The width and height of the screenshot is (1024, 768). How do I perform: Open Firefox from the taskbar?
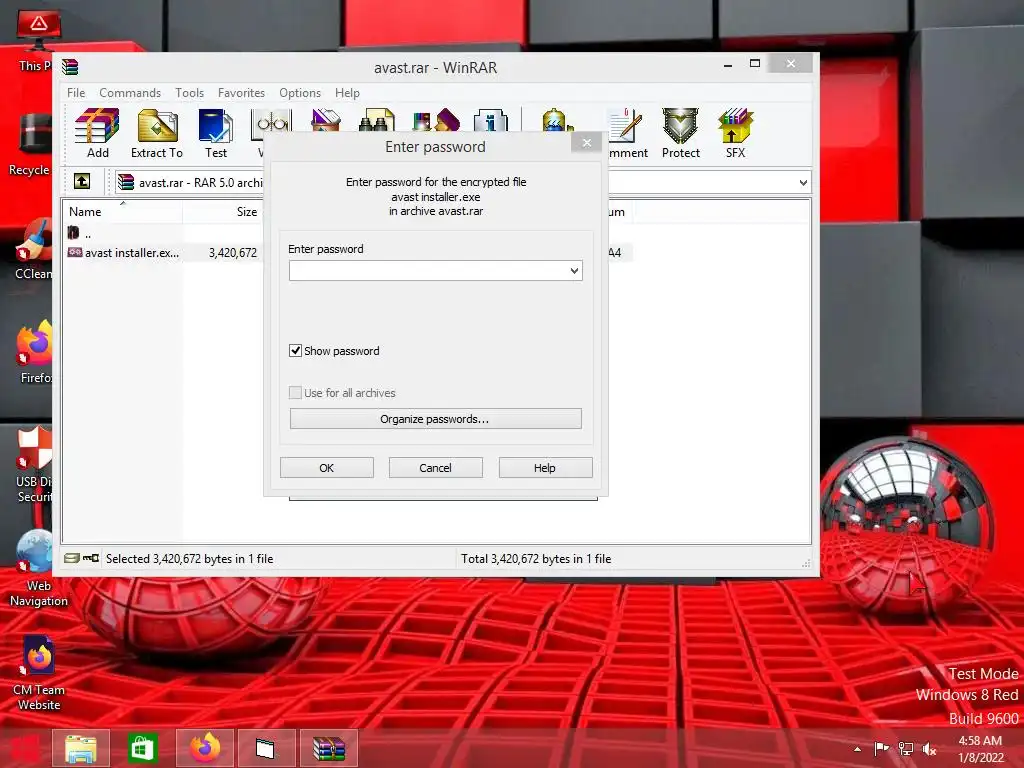(204, 748)
